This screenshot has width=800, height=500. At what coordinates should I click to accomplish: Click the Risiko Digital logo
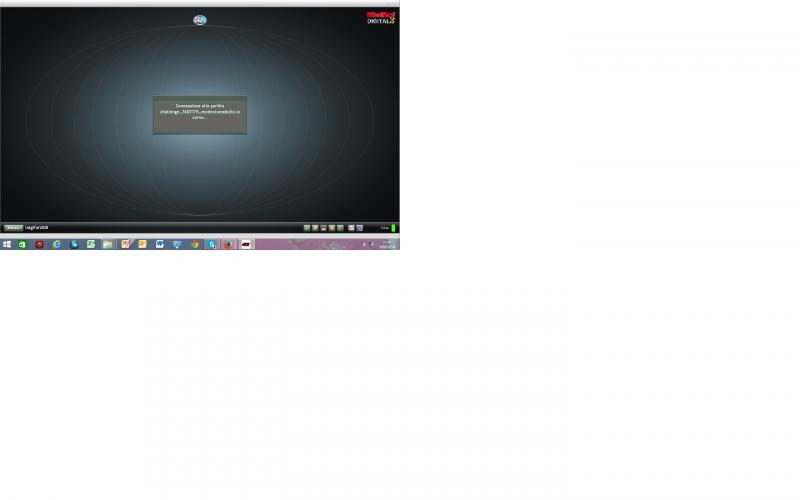tap(381, 18)
